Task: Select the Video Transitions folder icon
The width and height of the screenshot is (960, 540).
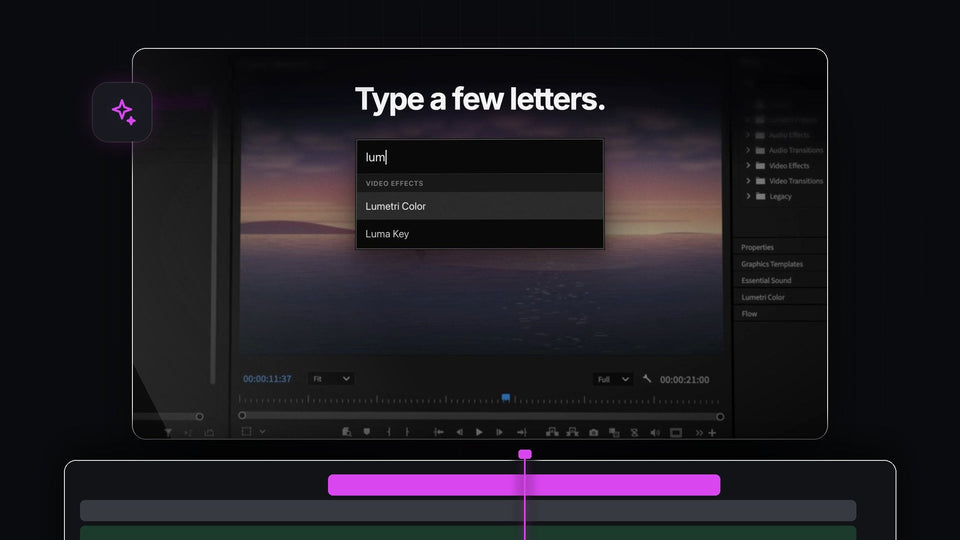Action: click(760, 181)
